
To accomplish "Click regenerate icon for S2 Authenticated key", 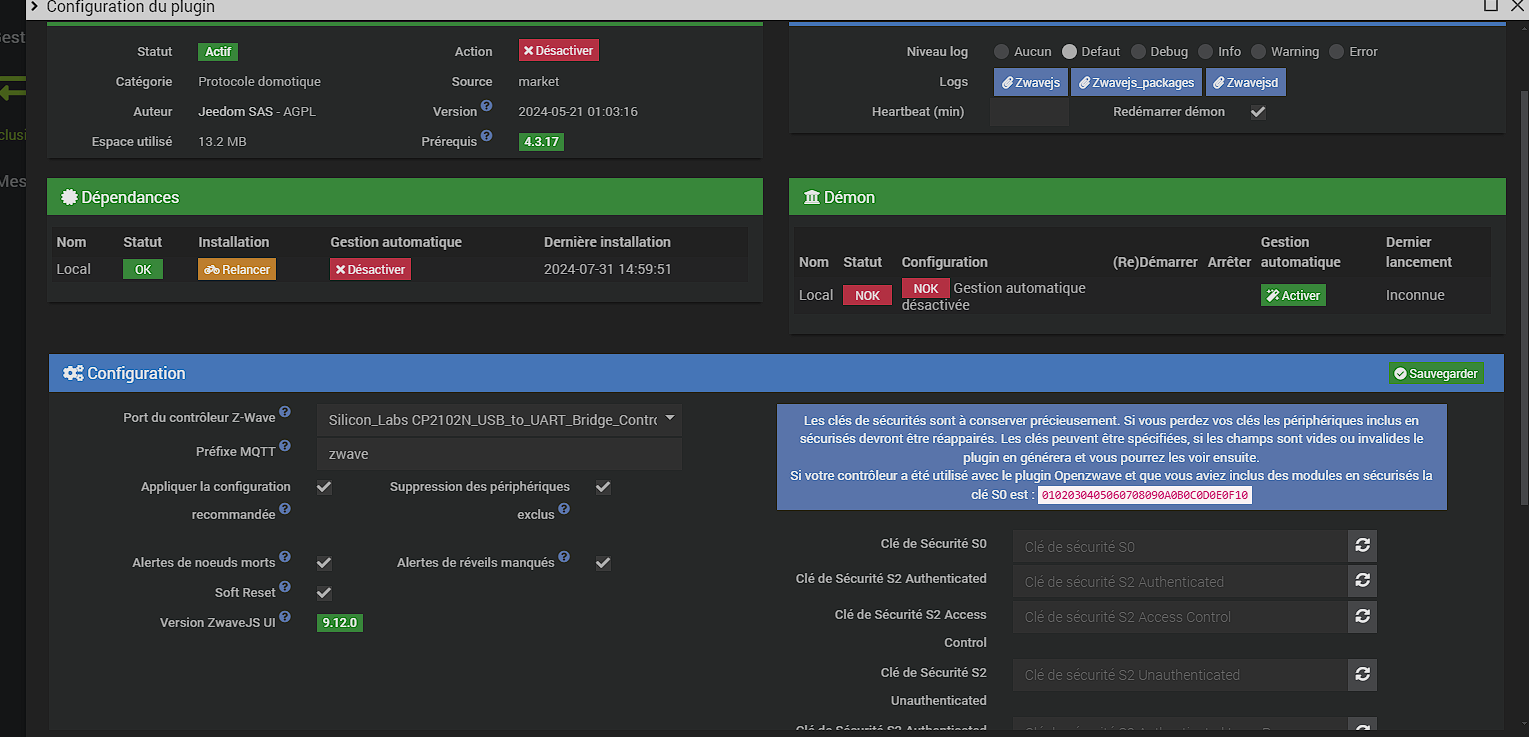I will tap(1362, 581).
